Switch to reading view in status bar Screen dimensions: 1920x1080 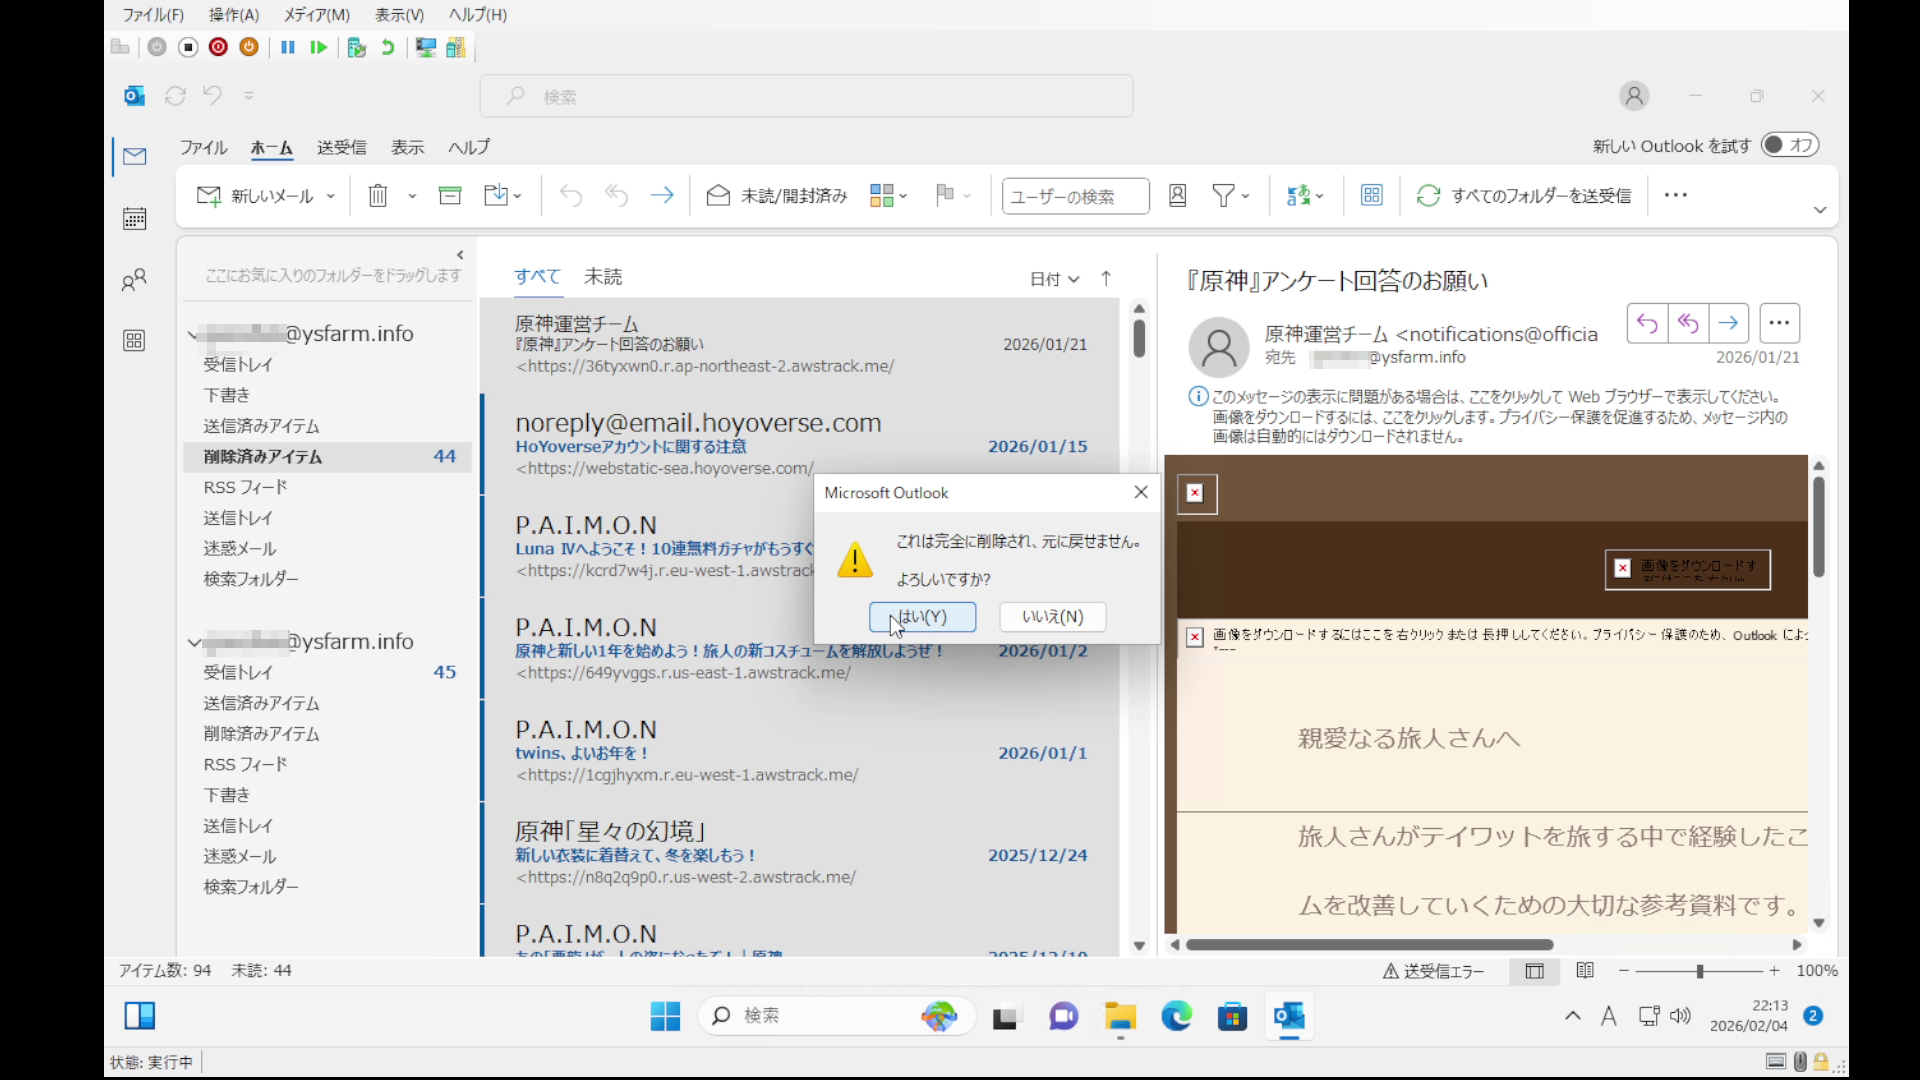(1585, 971)
